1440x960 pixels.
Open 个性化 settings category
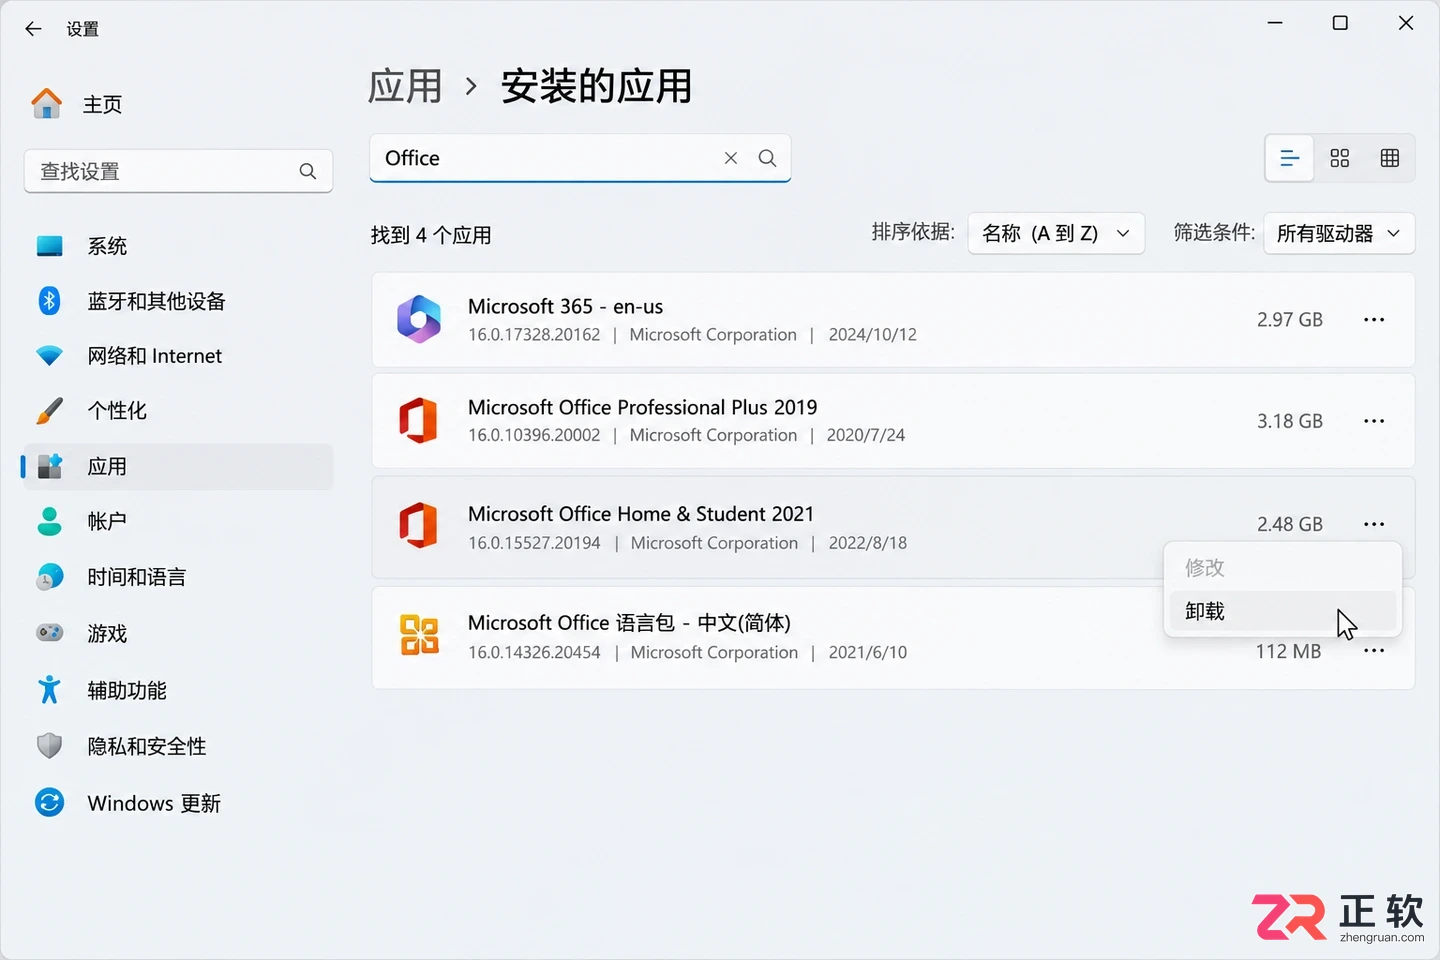coord(178,411)
